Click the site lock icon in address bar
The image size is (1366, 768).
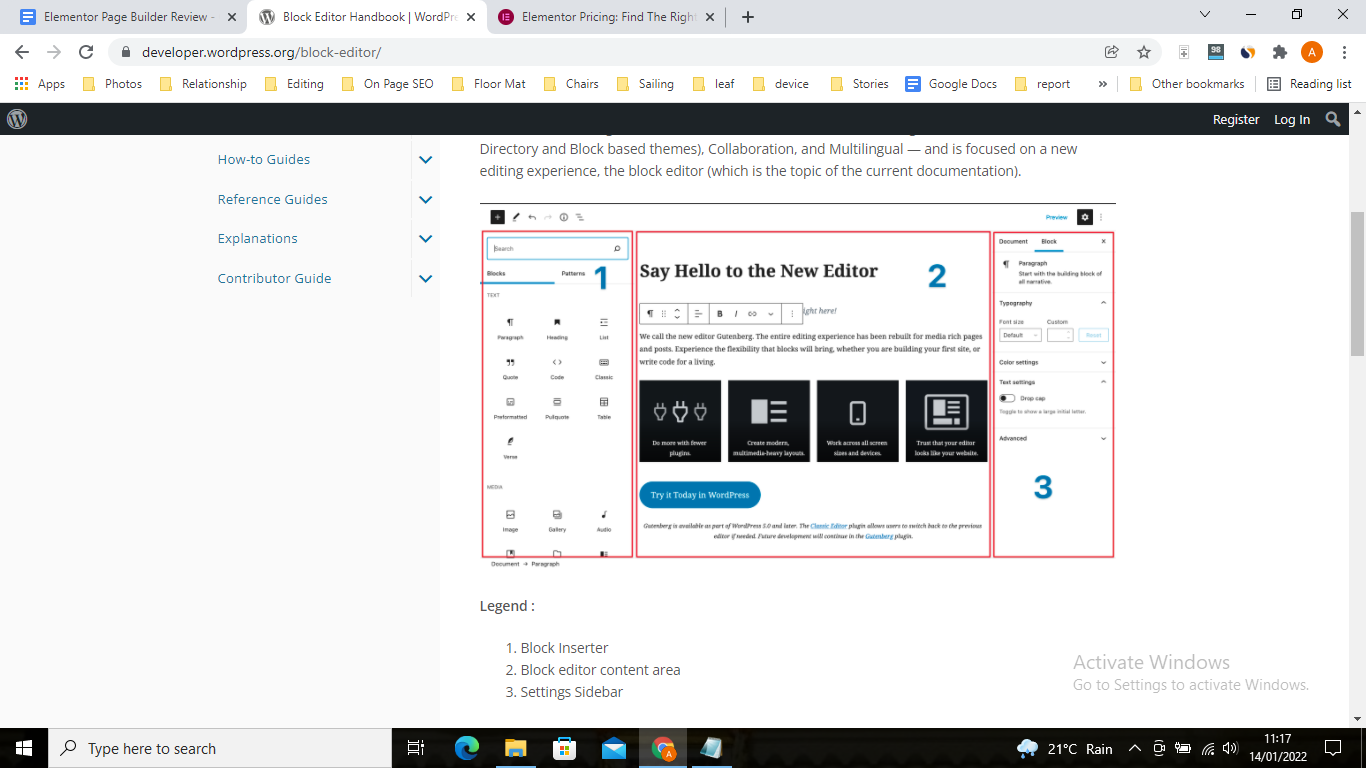[126, 52]
